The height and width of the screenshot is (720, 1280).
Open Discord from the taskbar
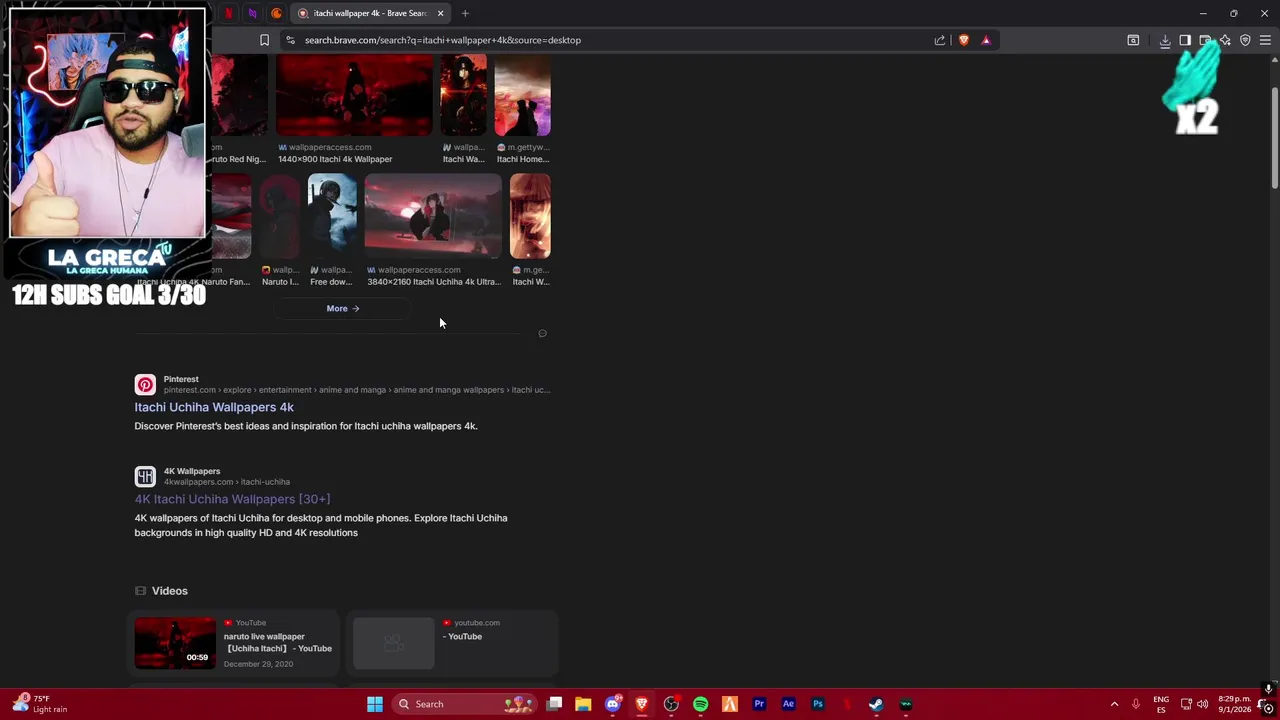tap(612, 704)
